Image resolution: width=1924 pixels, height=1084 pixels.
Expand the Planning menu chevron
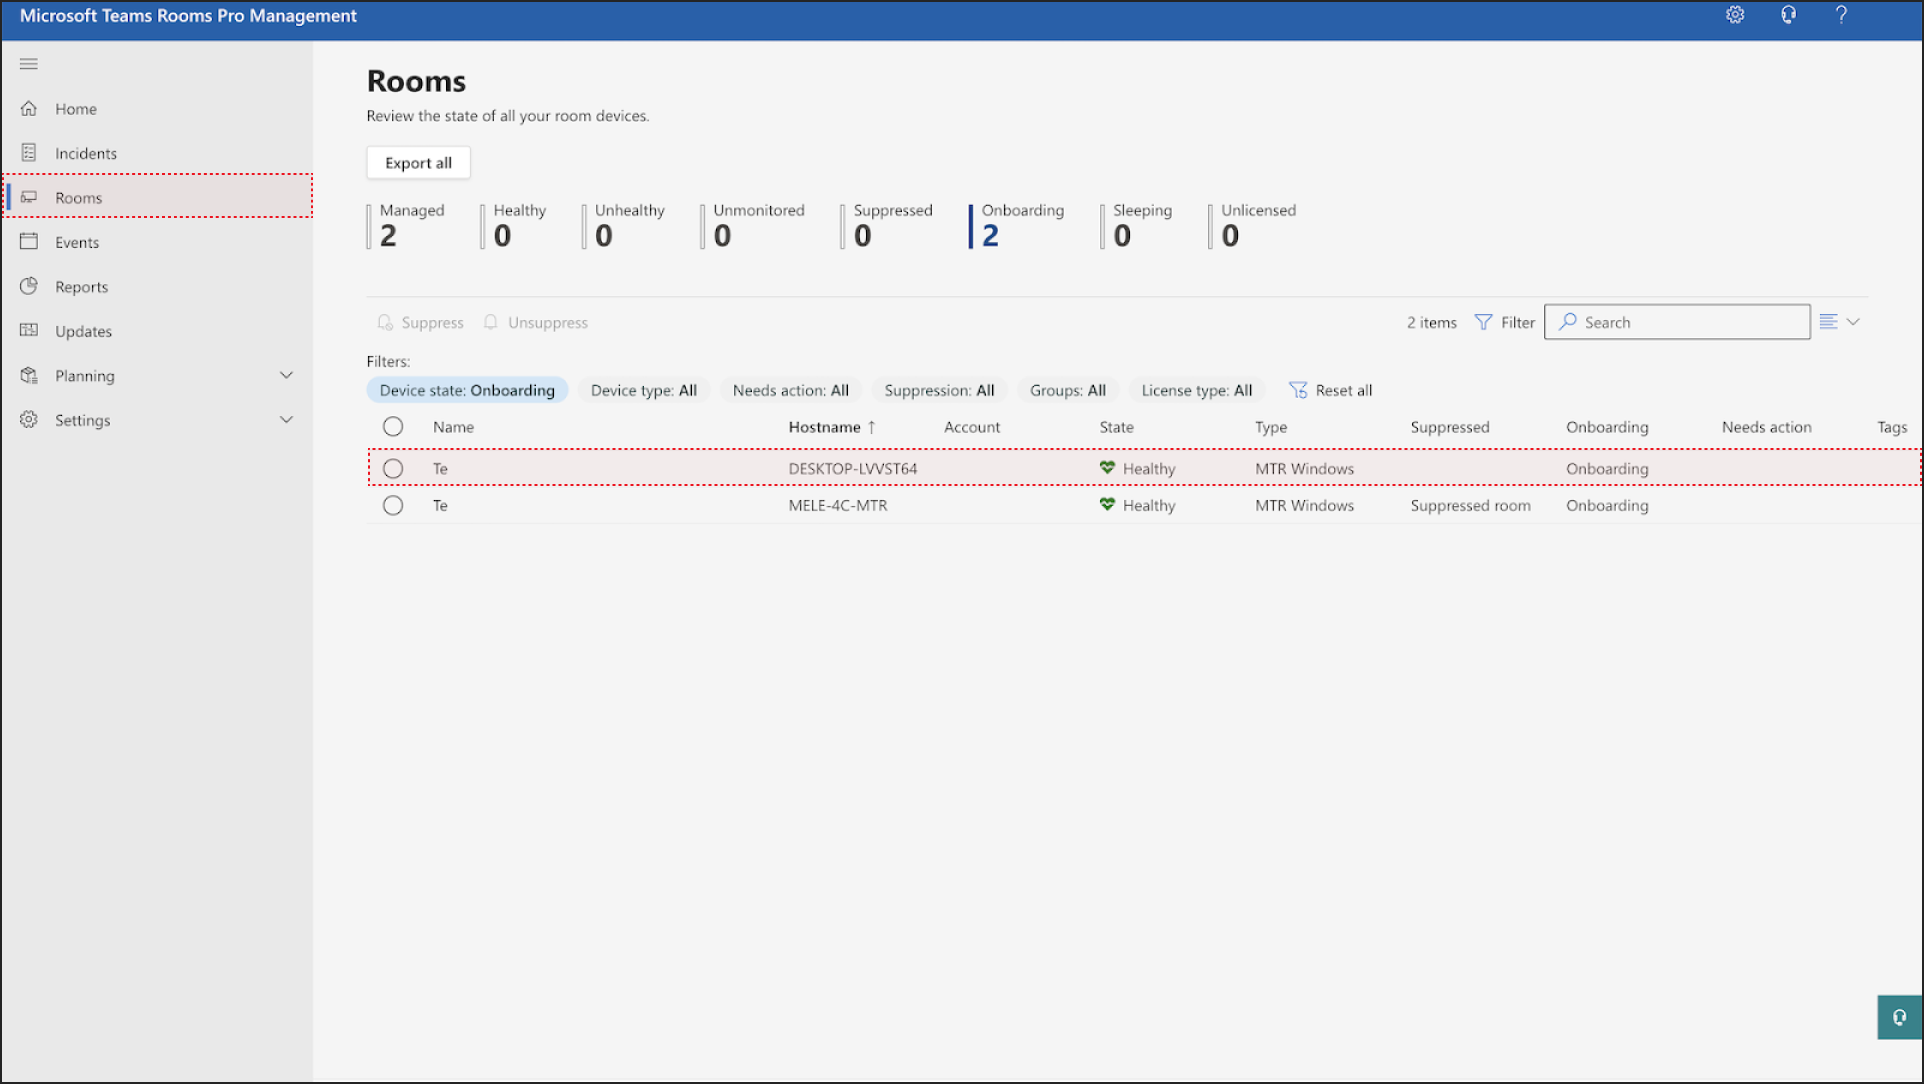(x=286, y=376)
